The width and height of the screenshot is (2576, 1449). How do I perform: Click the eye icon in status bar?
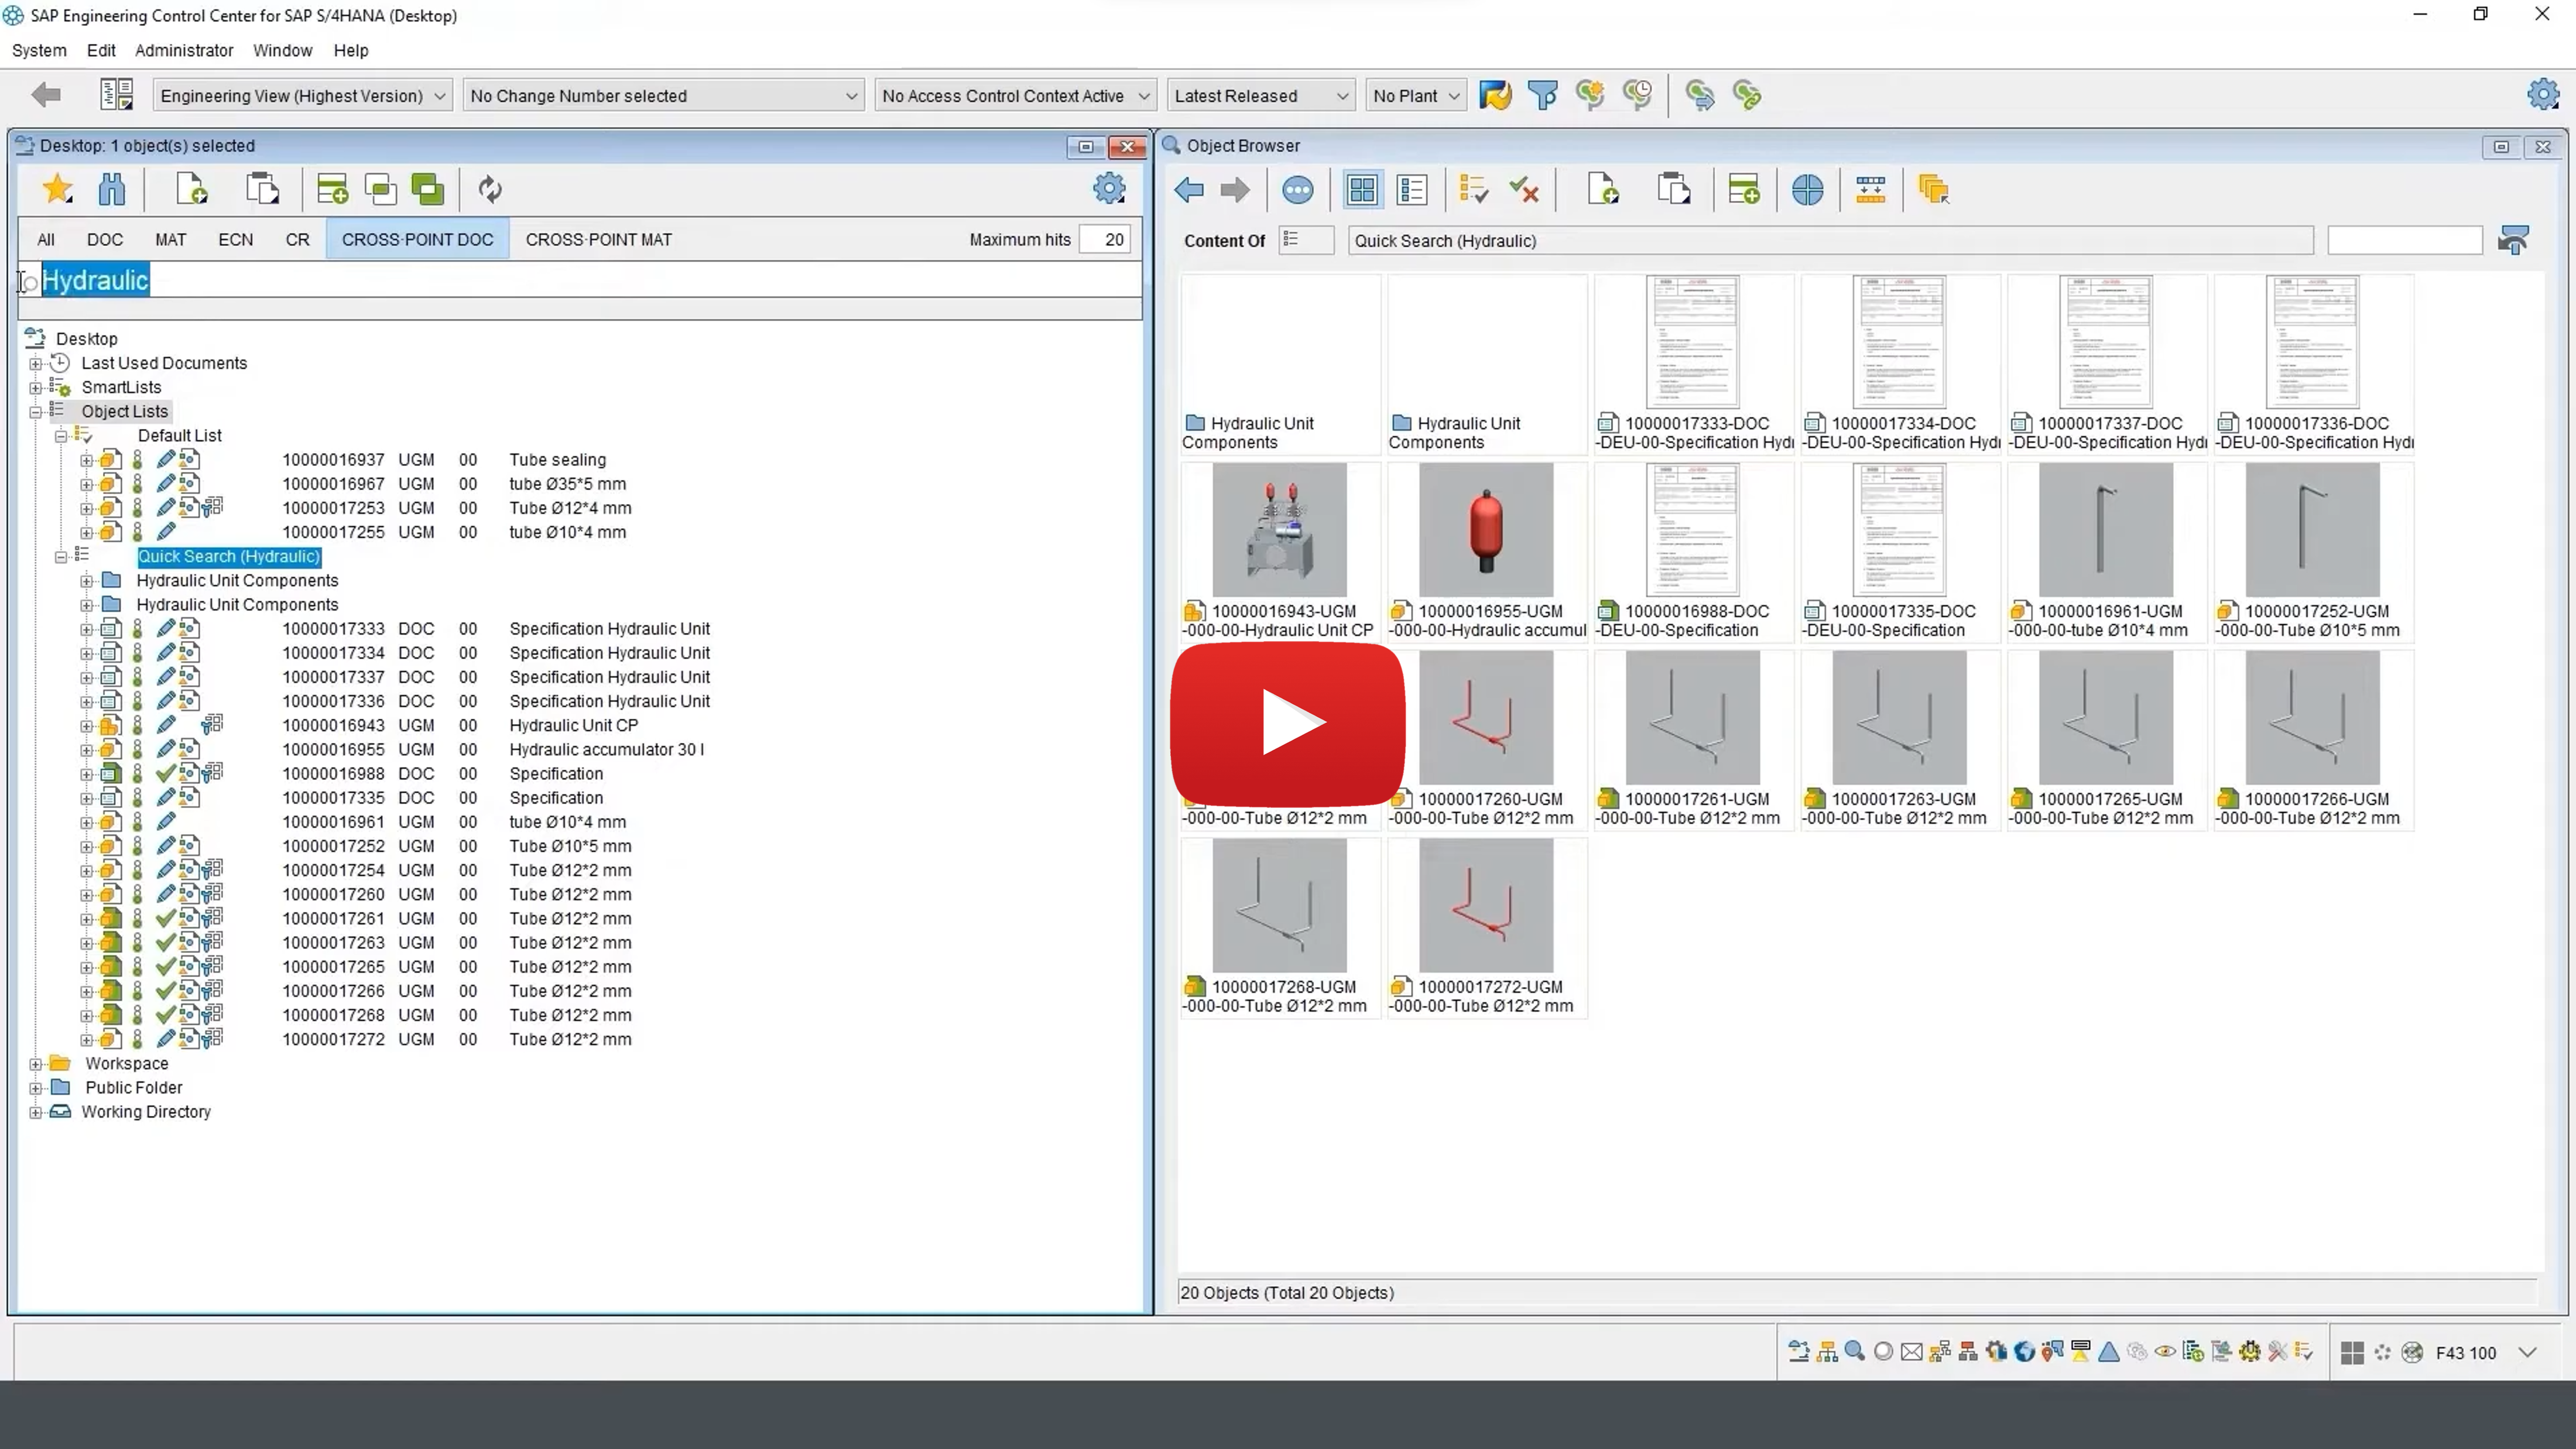(x=2165, y=1352)
